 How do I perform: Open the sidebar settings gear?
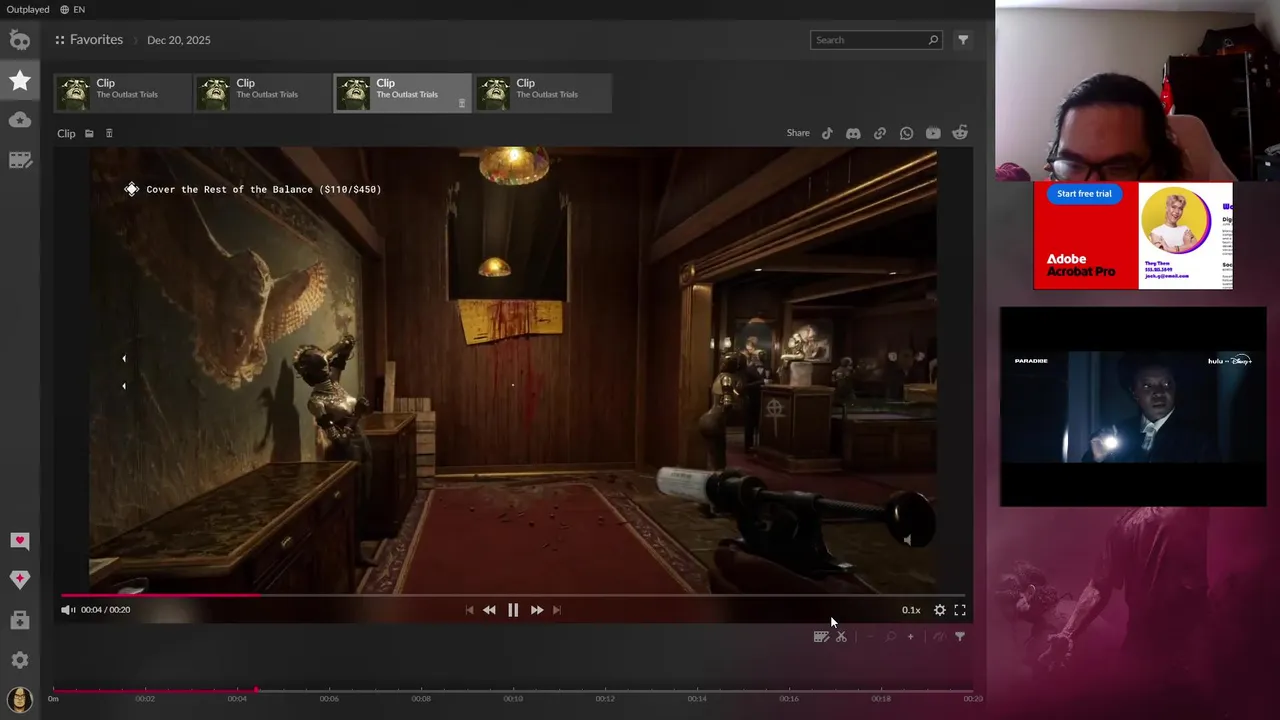tap(20, 660)
